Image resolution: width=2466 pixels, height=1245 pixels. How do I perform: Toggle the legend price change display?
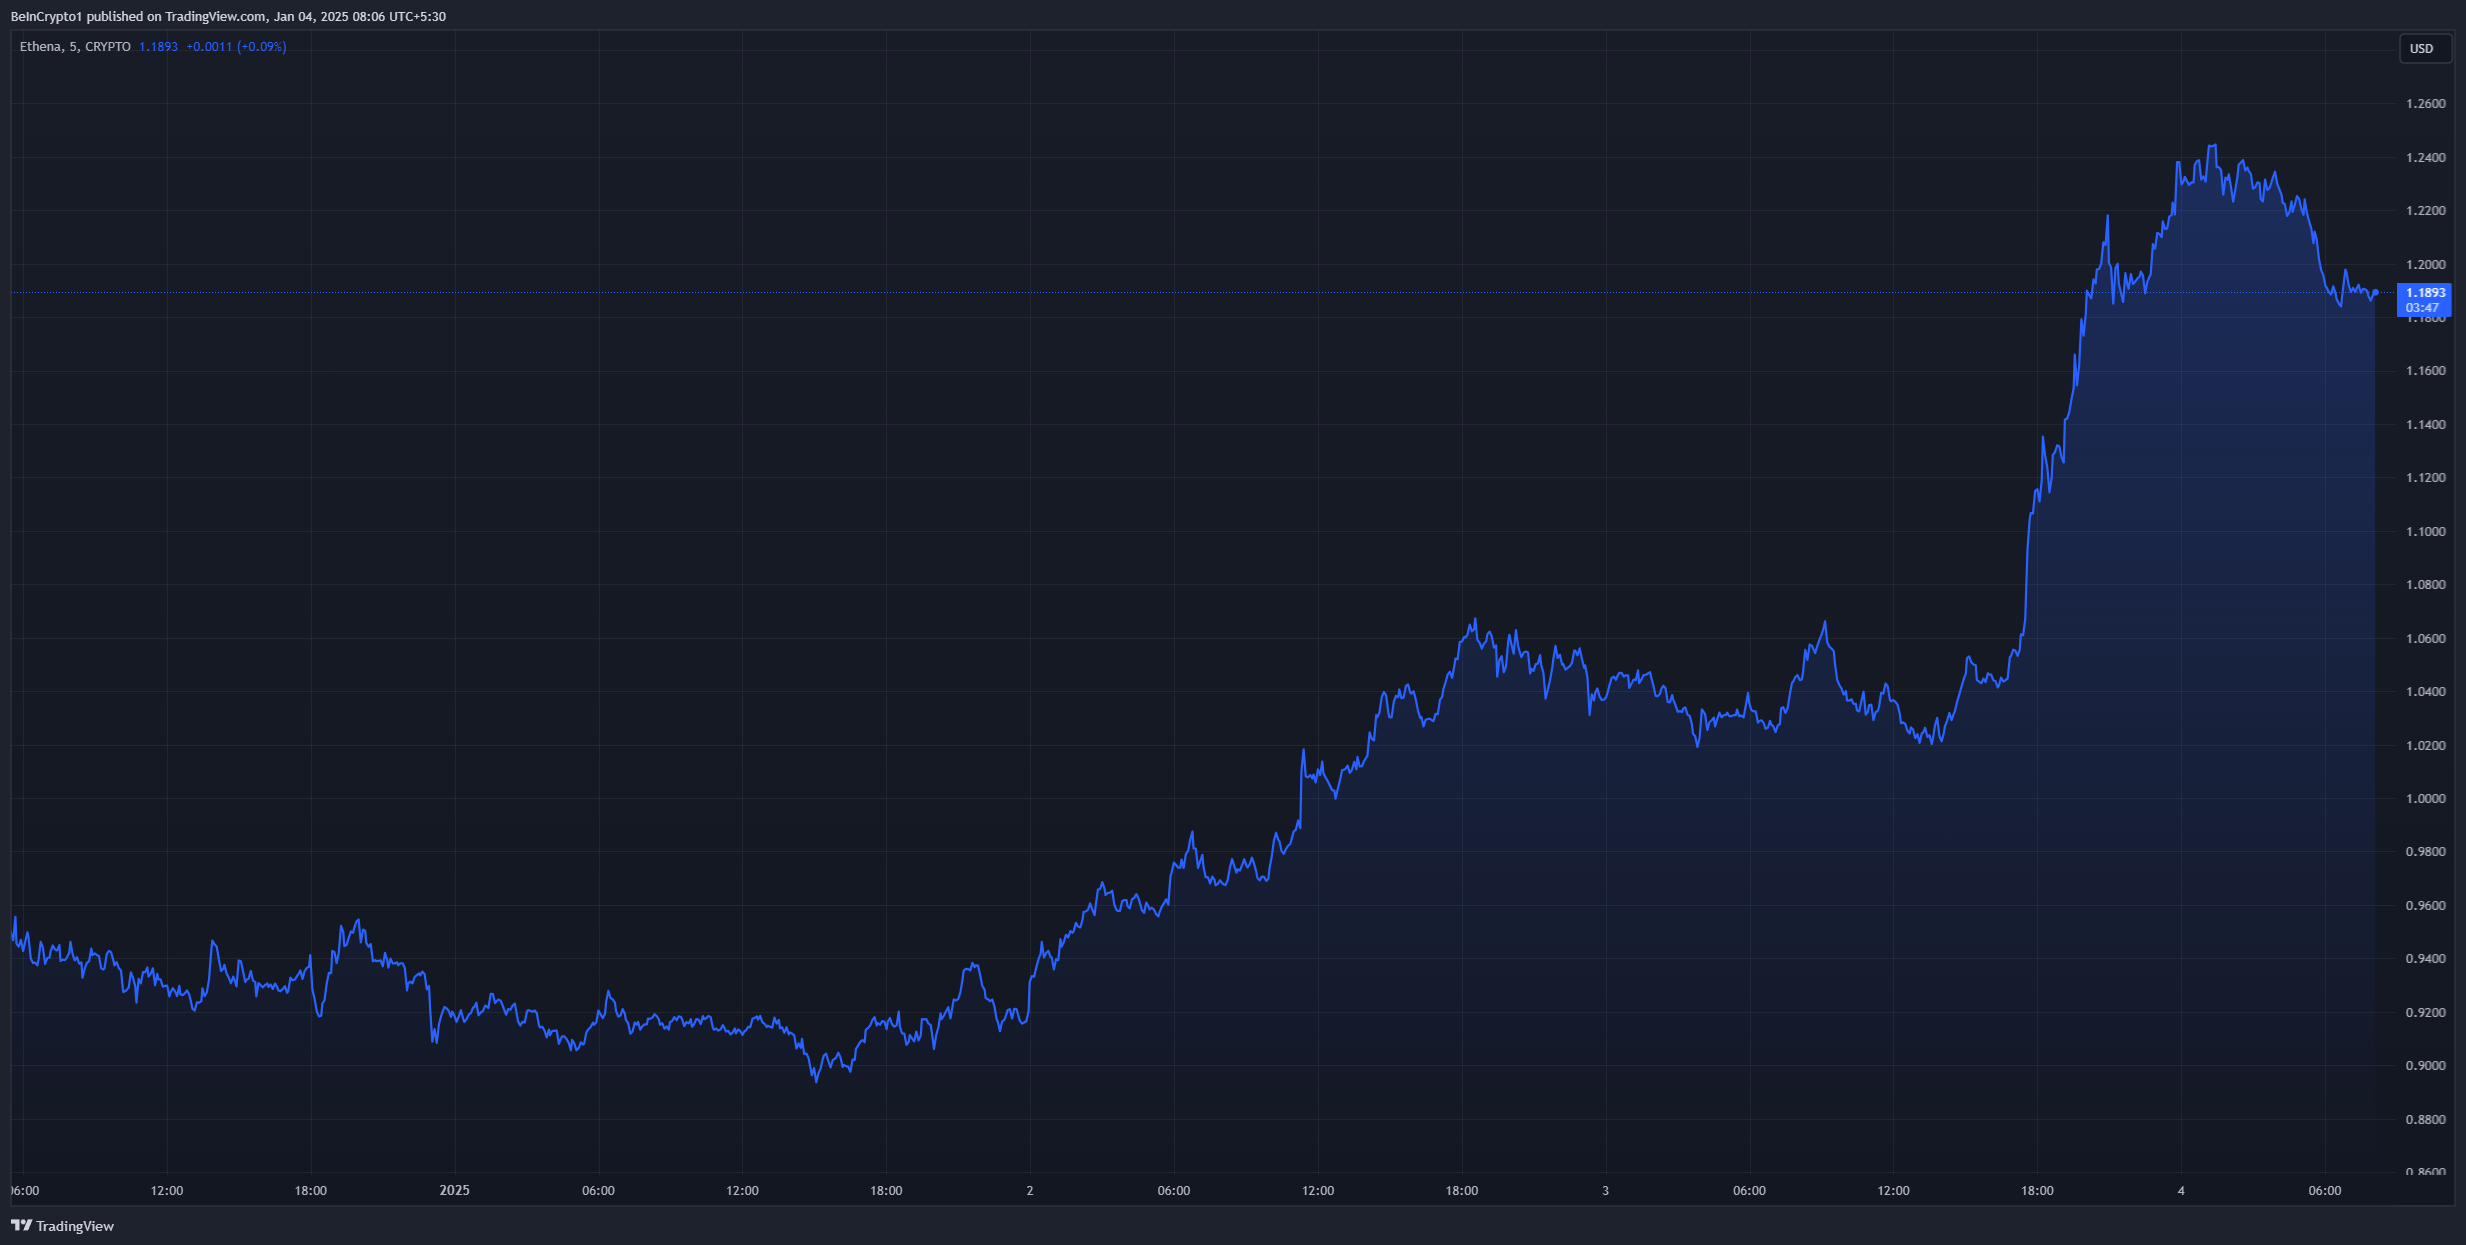click(210, 46)
